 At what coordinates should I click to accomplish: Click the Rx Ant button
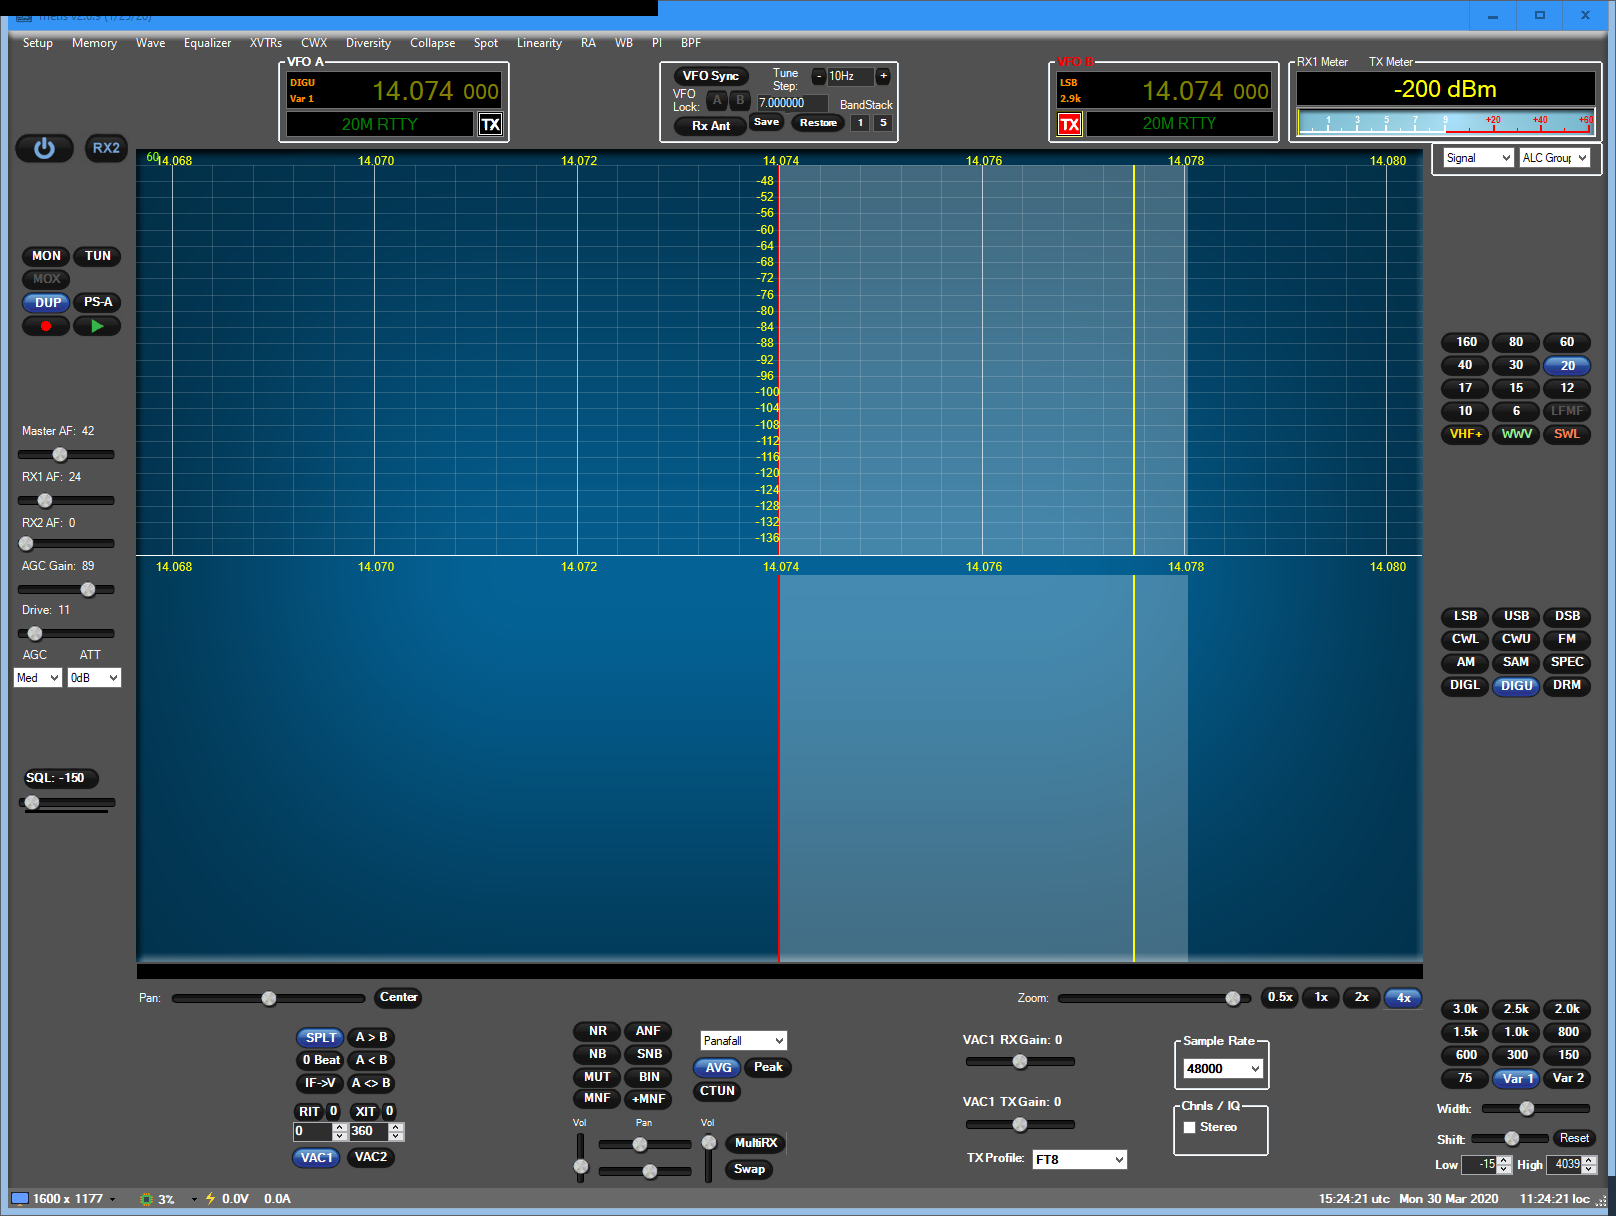coord(710,126)
